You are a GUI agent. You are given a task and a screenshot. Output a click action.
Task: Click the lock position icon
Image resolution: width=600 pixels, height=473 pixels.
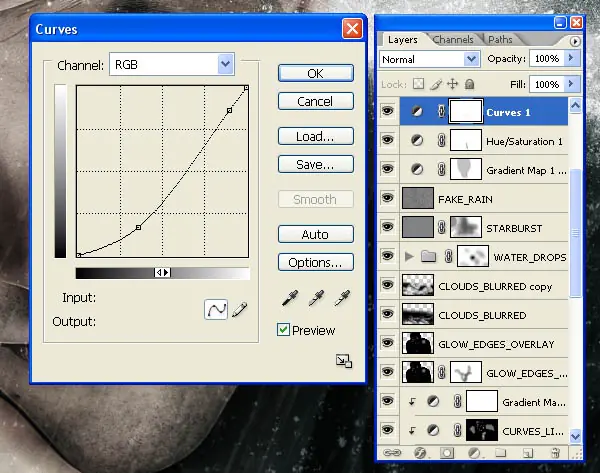tap(453, 84)
